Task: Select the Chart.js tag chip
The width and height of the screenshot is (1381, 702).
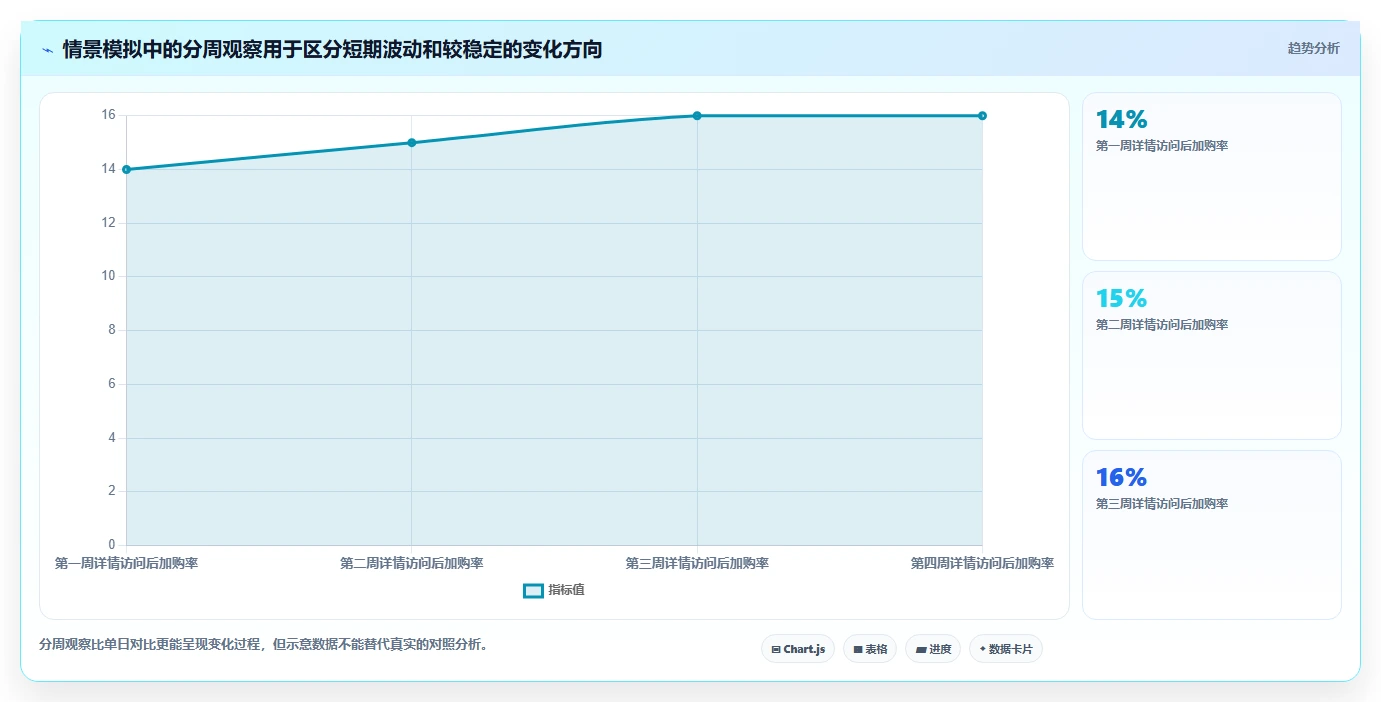Action: pyautogui.click(x=798, y=649)
